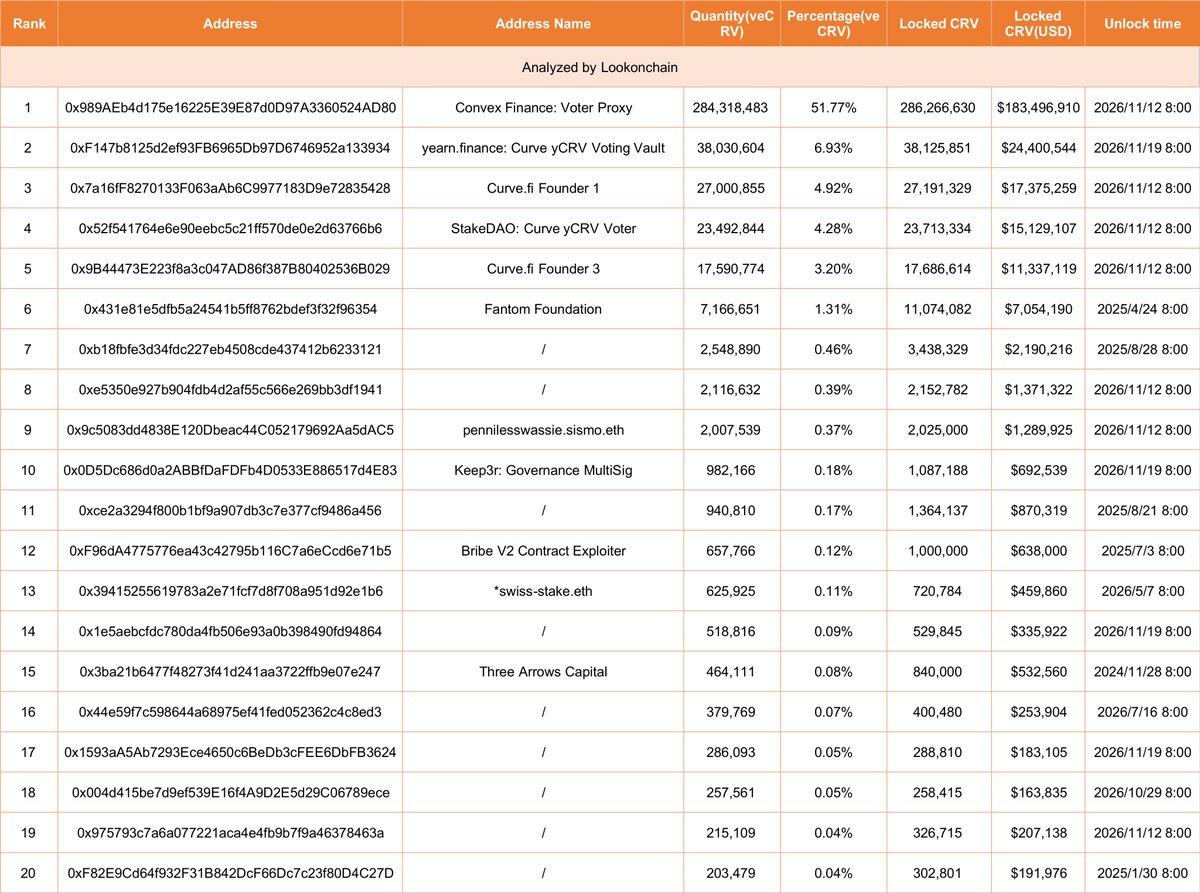Select the "Quantity(veCRV)" column header
Image resolution: width=1200 pixels, height=893 pixels.
point(731,24)
